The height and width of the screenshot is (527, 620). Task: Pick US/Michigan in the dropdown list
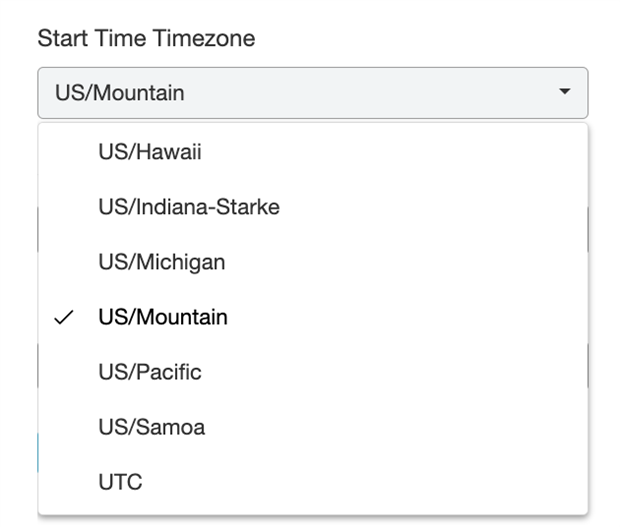tap(161, 263)
